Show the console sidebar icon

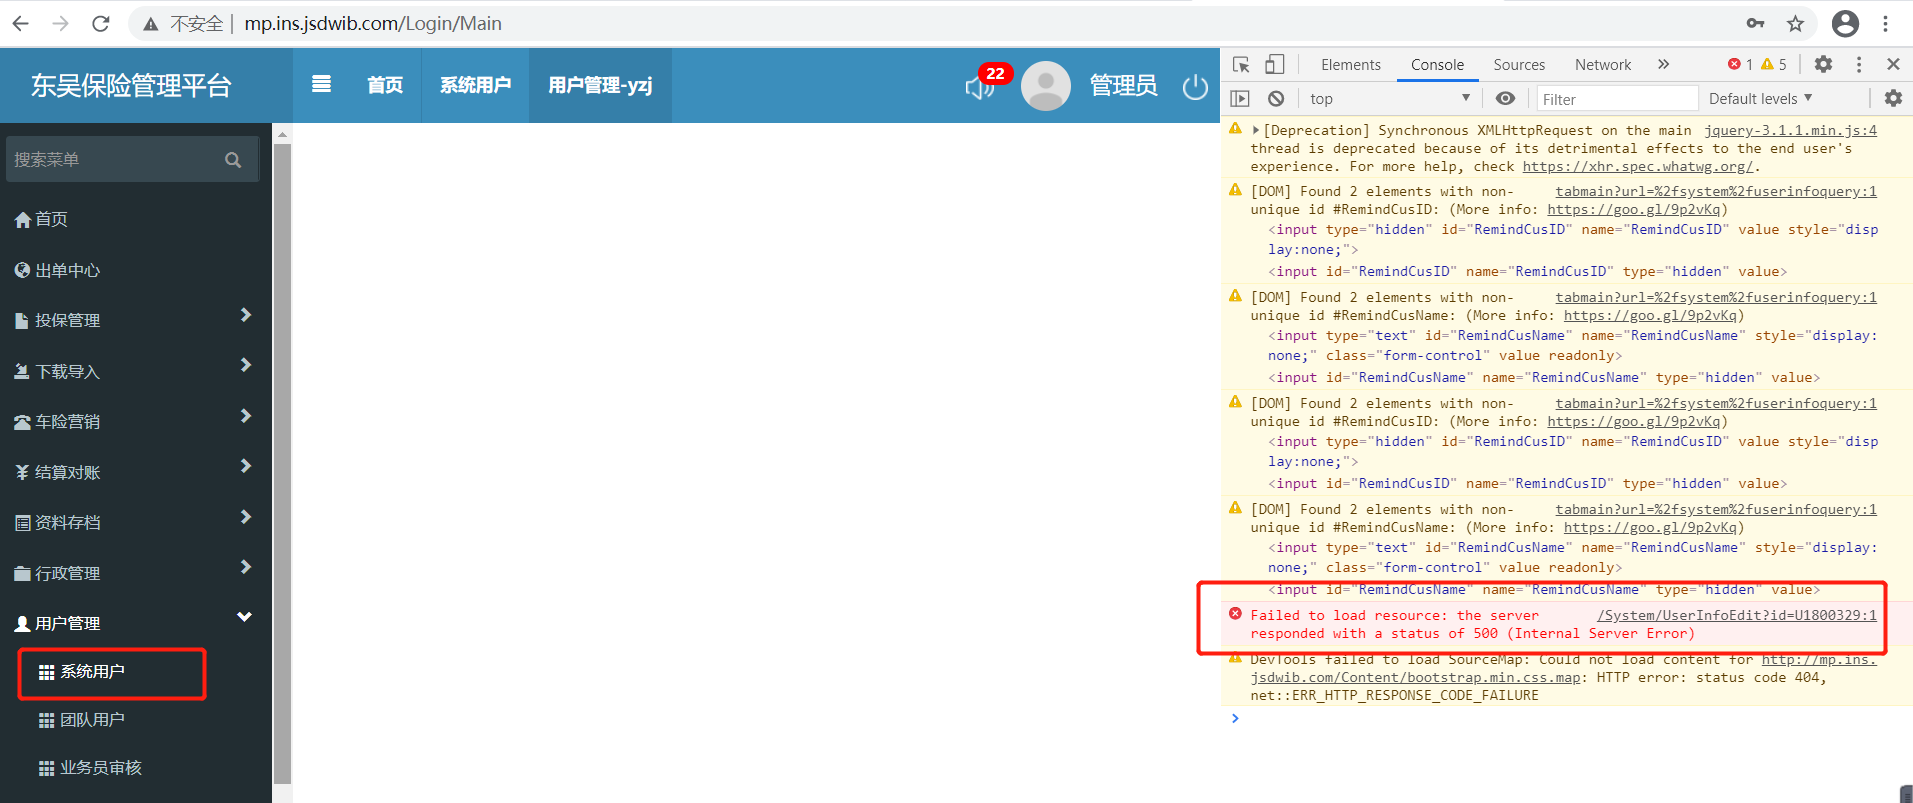[1240, 99]
